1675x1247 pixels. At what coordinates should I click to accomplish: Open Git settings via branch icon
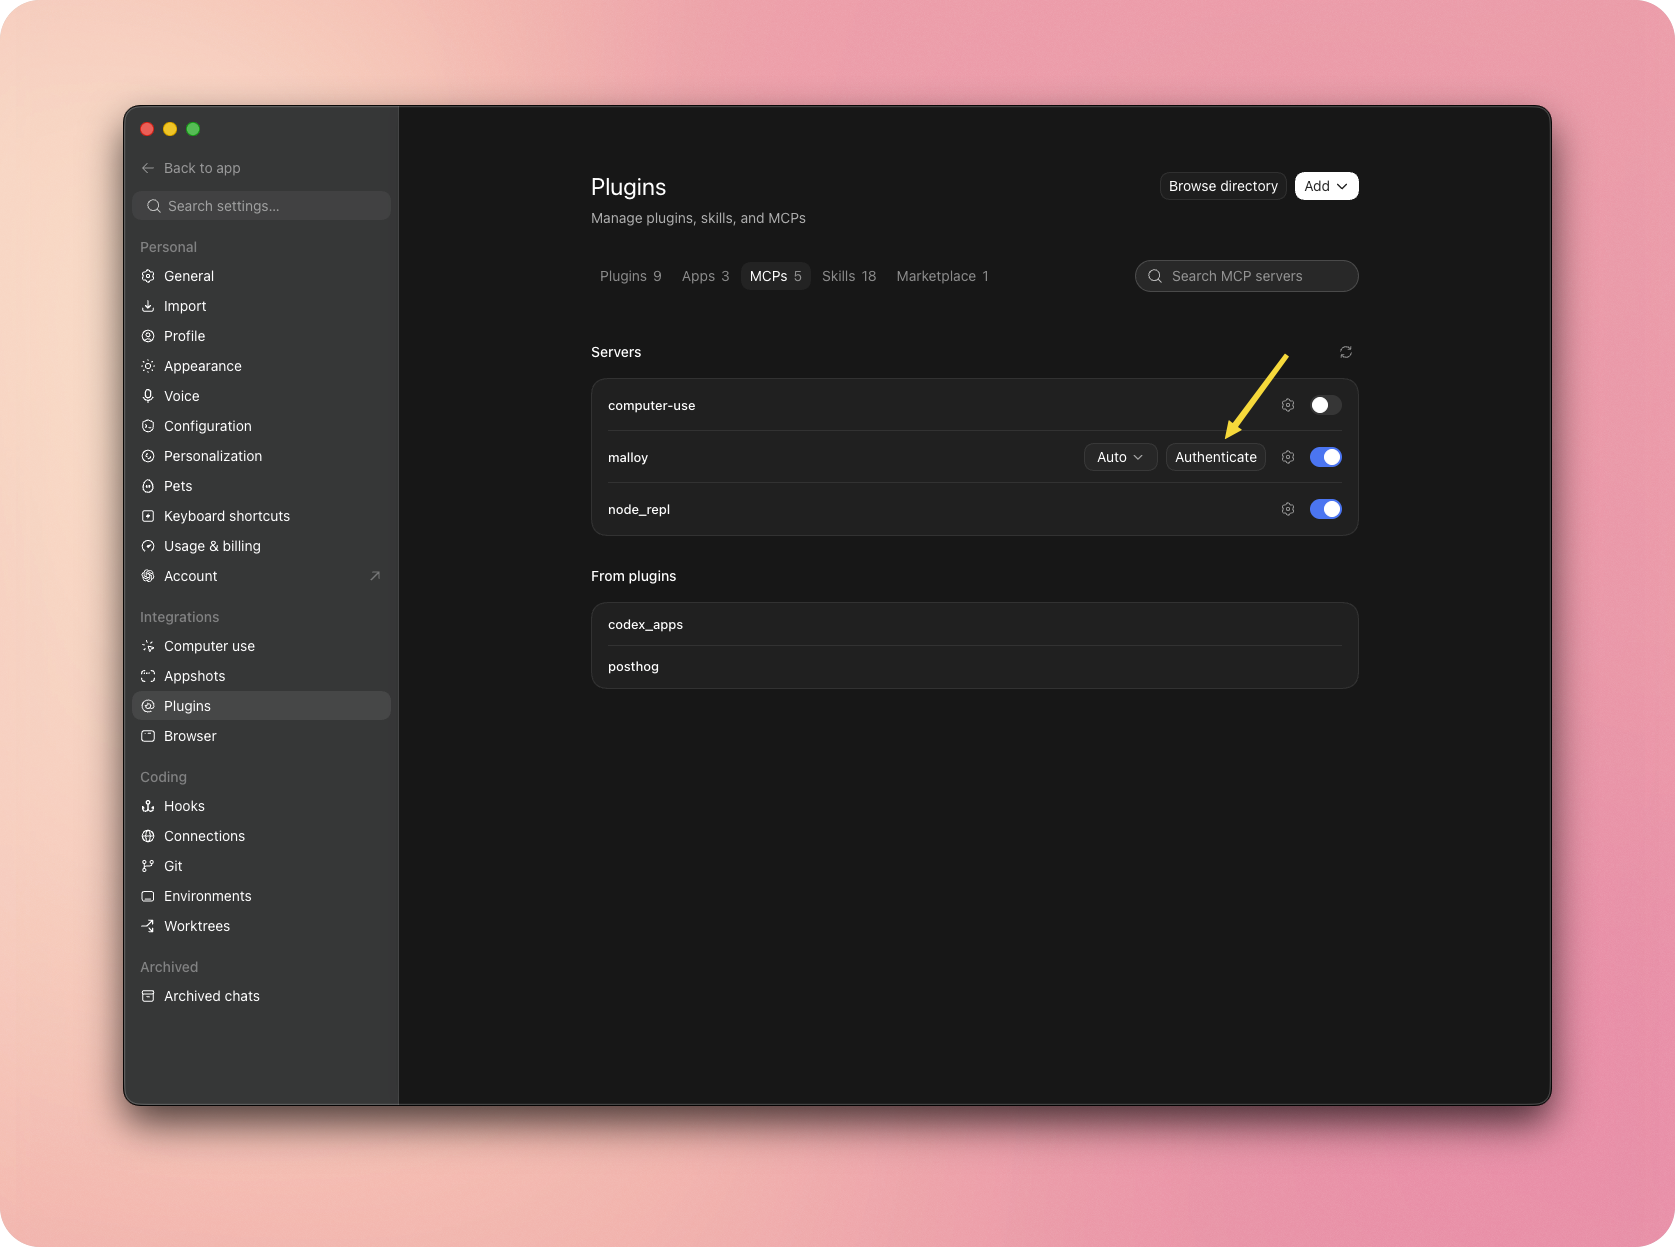[148, 866]
